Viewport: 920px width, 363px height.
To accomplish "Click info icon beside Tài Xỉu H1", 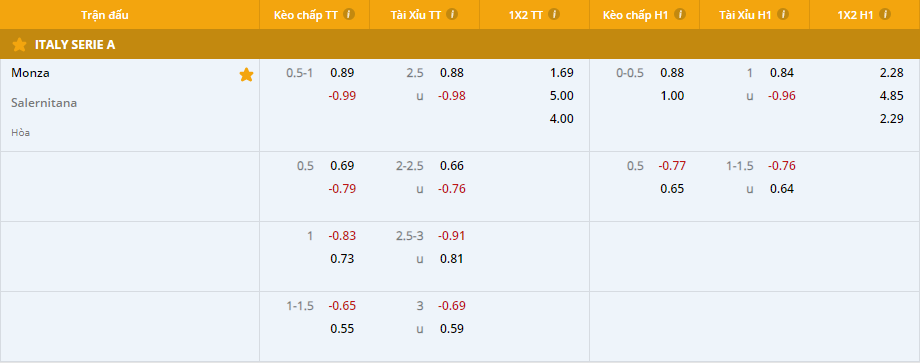I will (x=782, y=15).
